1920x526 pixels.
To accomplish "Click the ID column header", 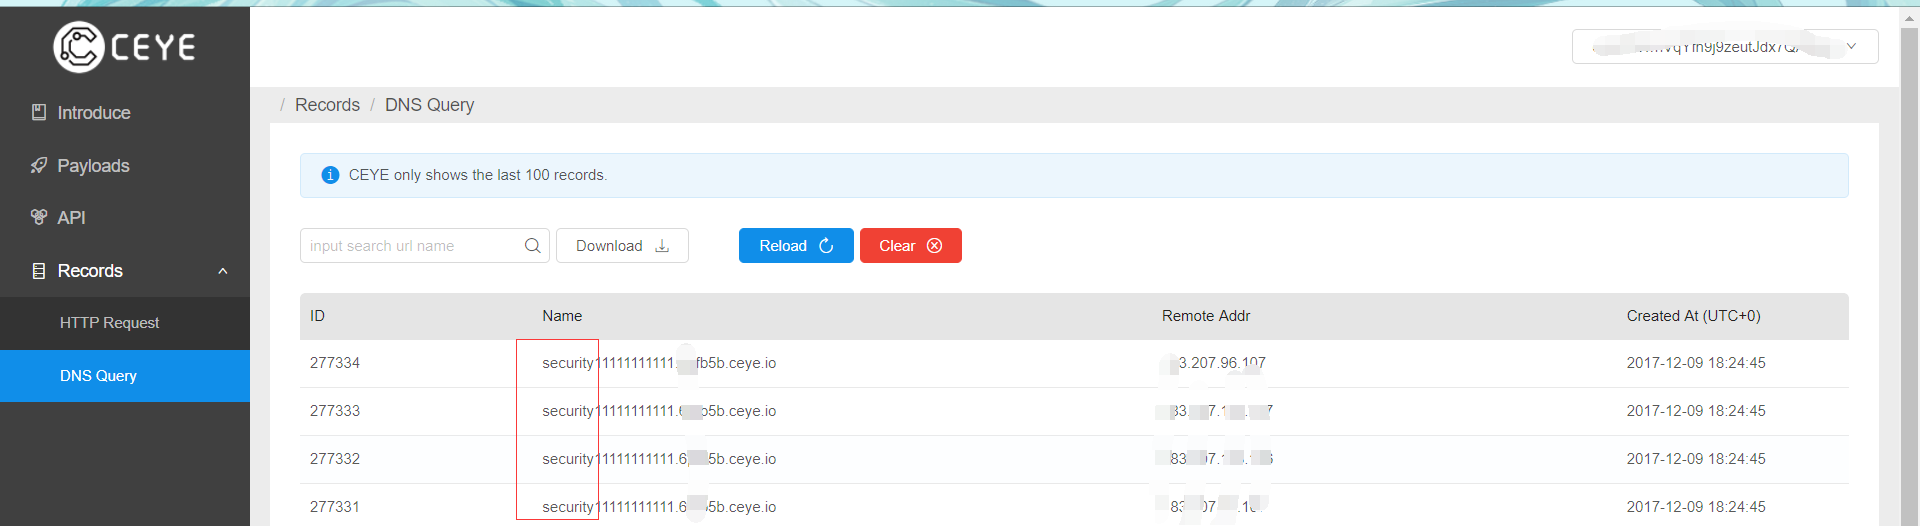I will pyautogui.click(x=317, y=316).
